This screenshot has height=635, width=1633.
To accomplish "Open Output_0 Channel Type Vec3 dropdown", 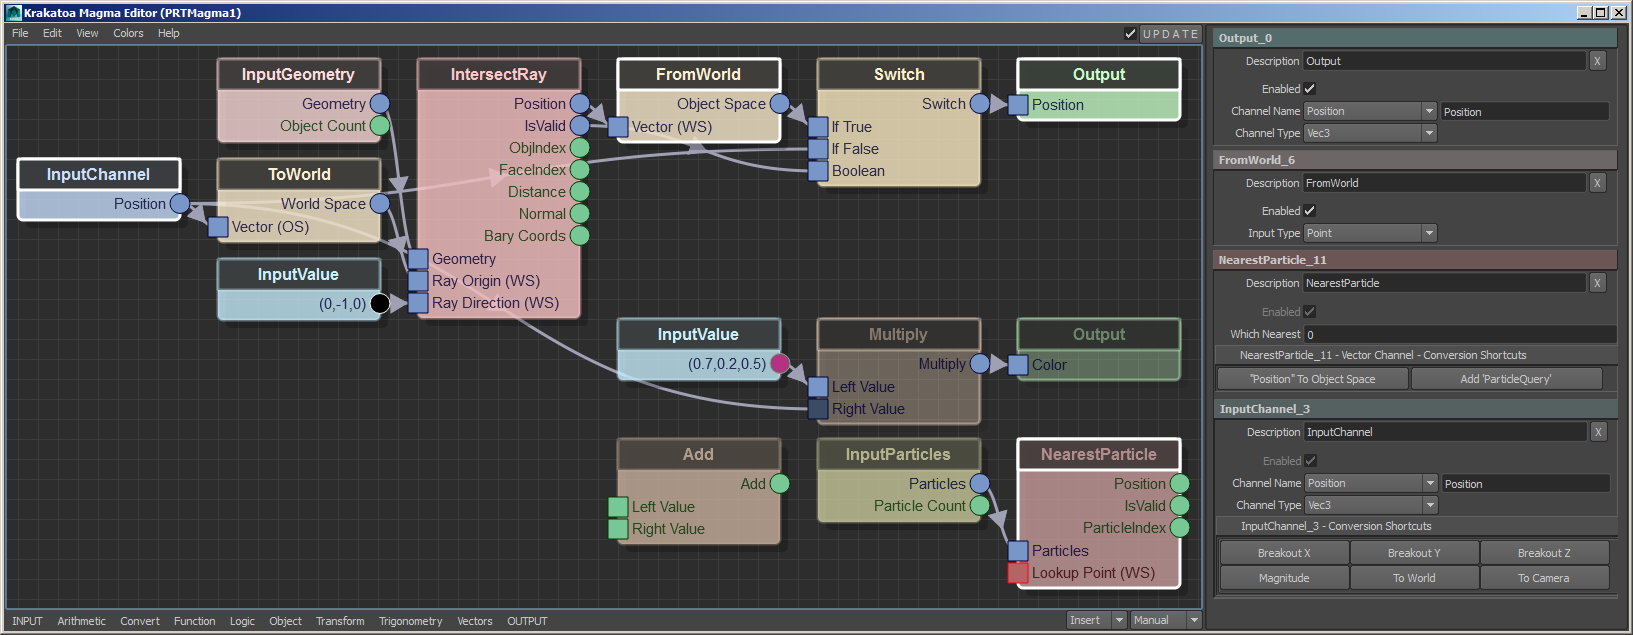I will tap(1370, 133).
